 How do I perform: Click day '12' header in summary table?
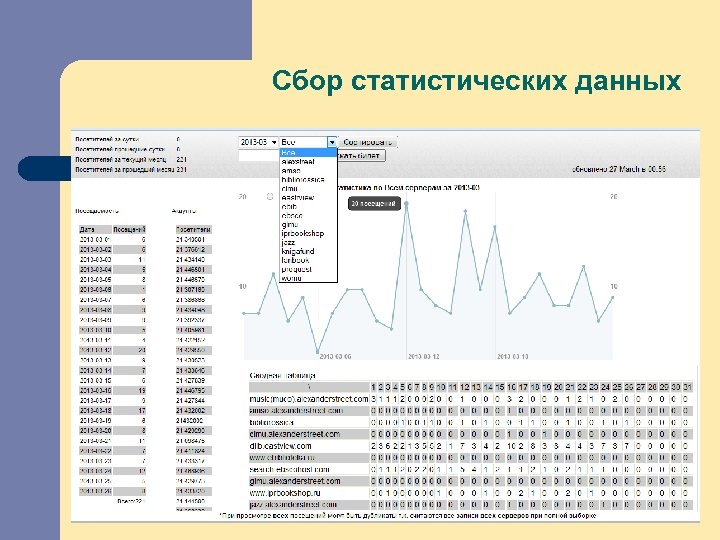pyautogui.click(x=465, y=387)
